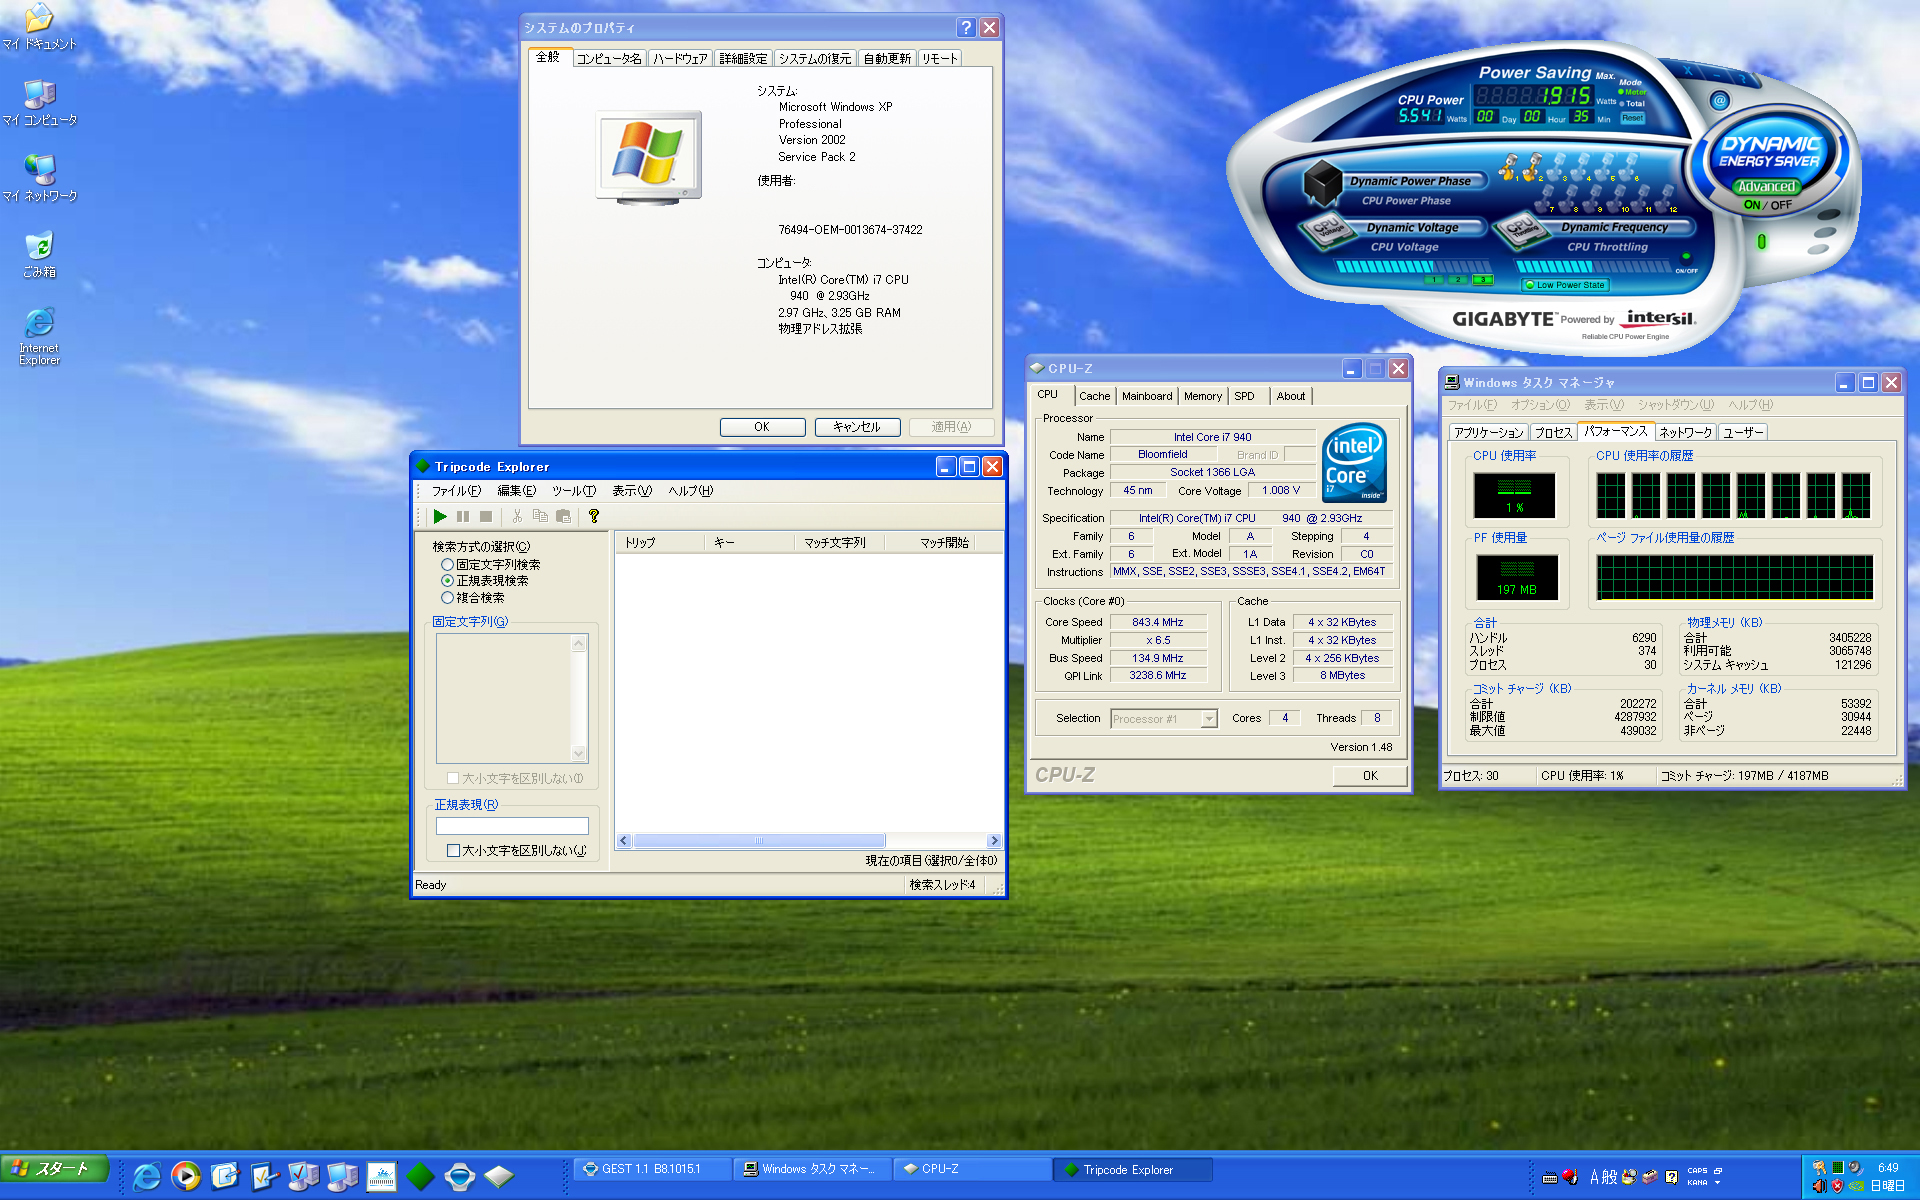Click the yellow help question-mark toolbar icon
Screen dimensions: 1920x1200
tap(594, 517)
